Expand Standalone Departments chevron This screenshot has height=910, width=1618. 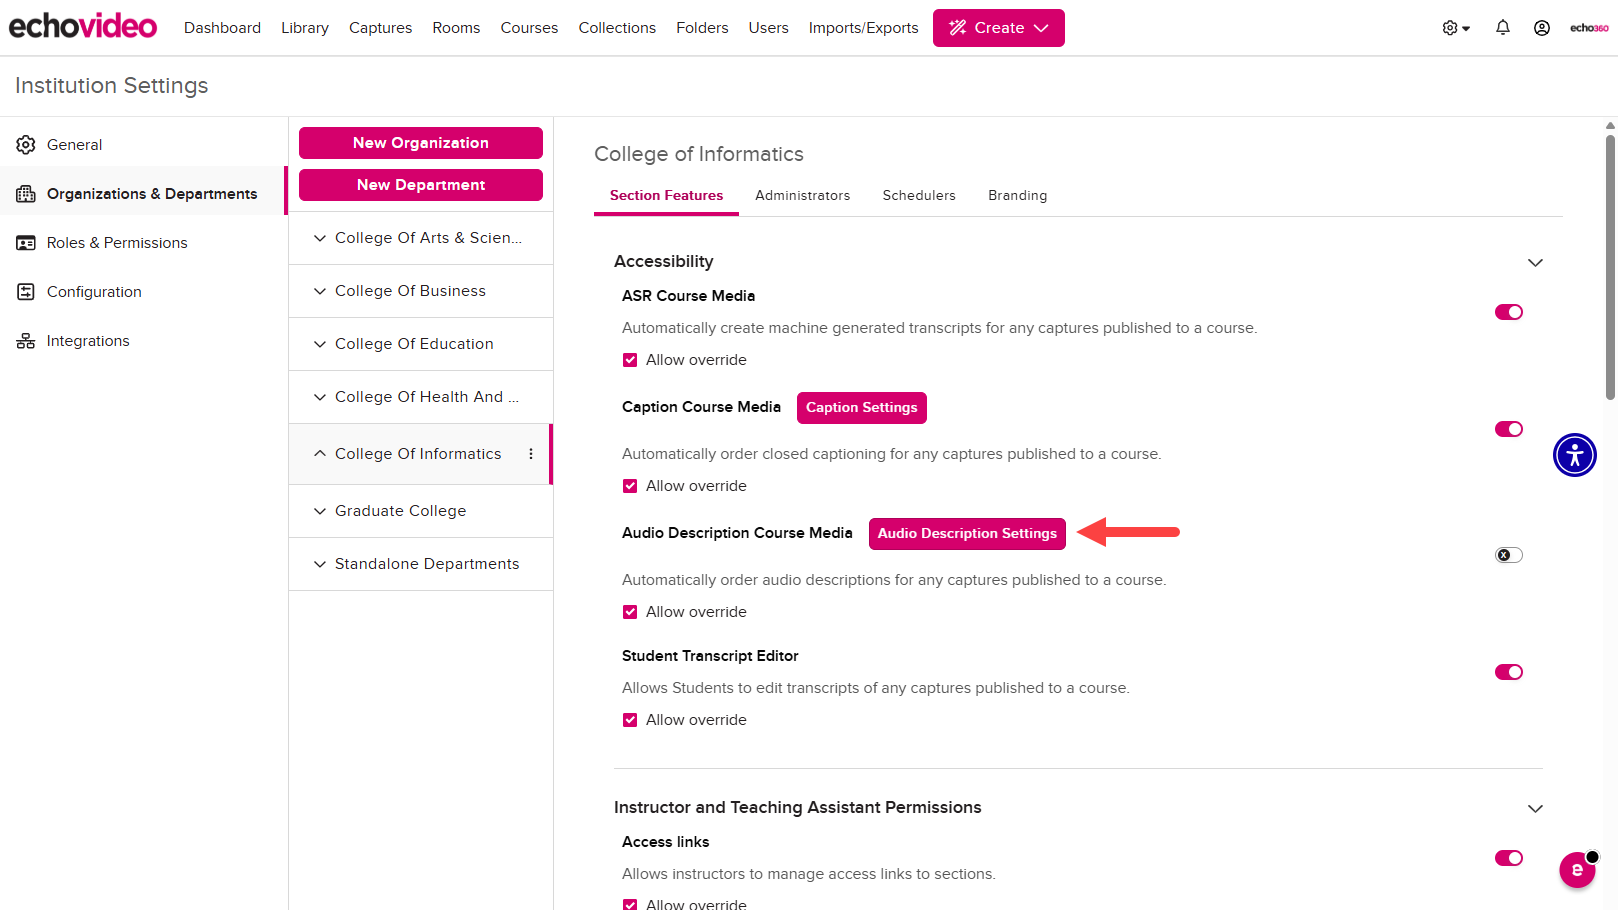[320, 564]
